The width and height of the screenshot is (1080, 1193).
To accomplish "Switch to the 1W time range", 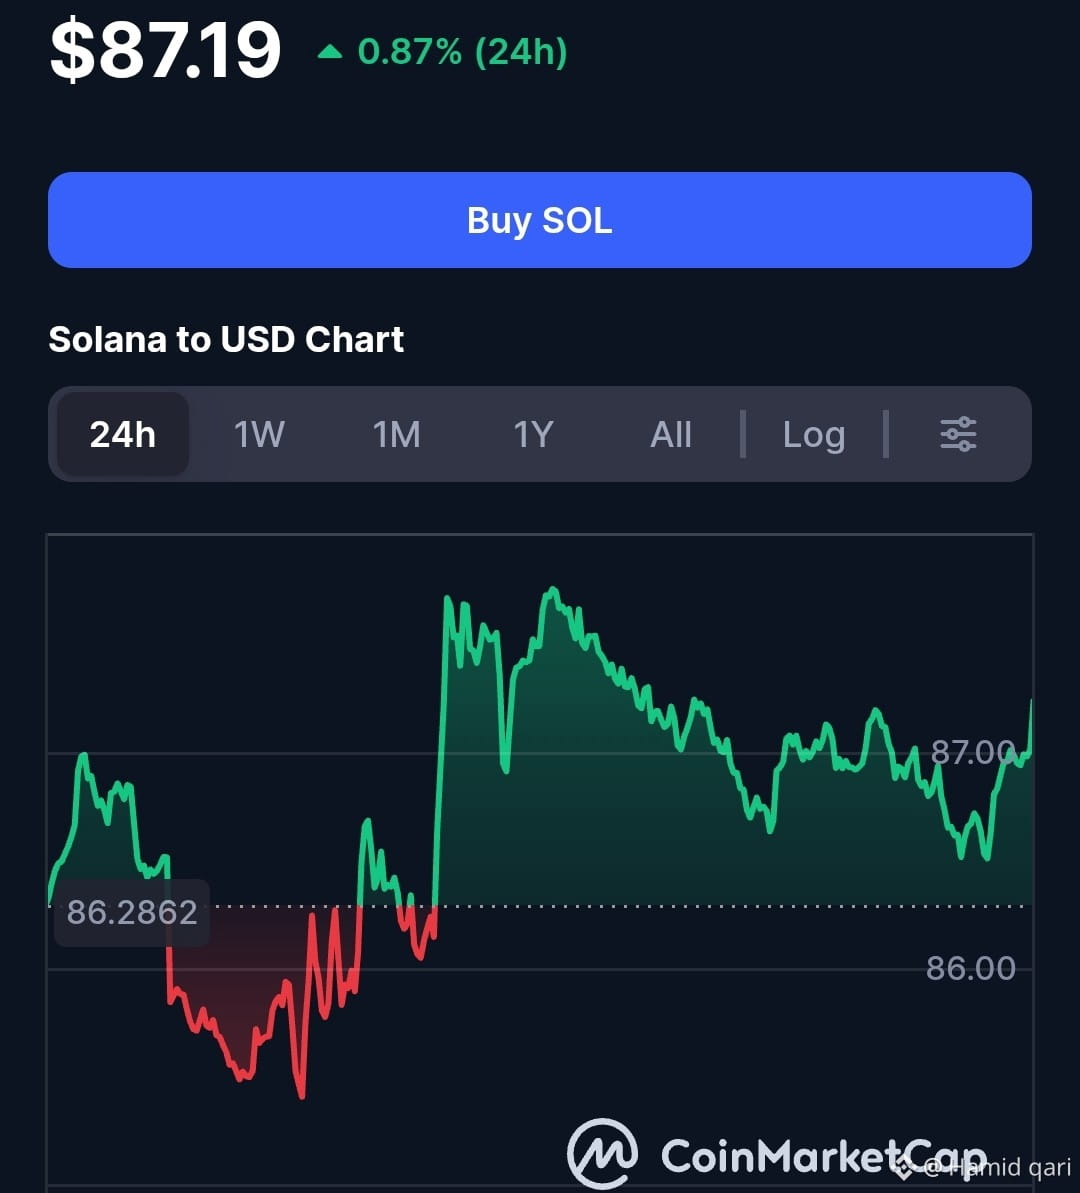I will (259, 434).
